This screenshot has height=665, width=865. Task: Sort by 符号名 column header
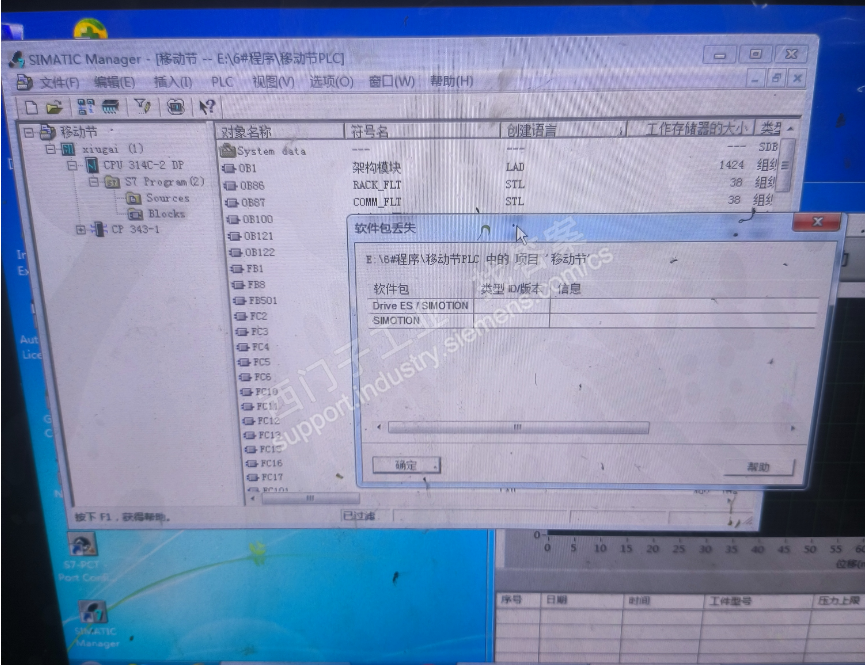click(x=421, y=131)
